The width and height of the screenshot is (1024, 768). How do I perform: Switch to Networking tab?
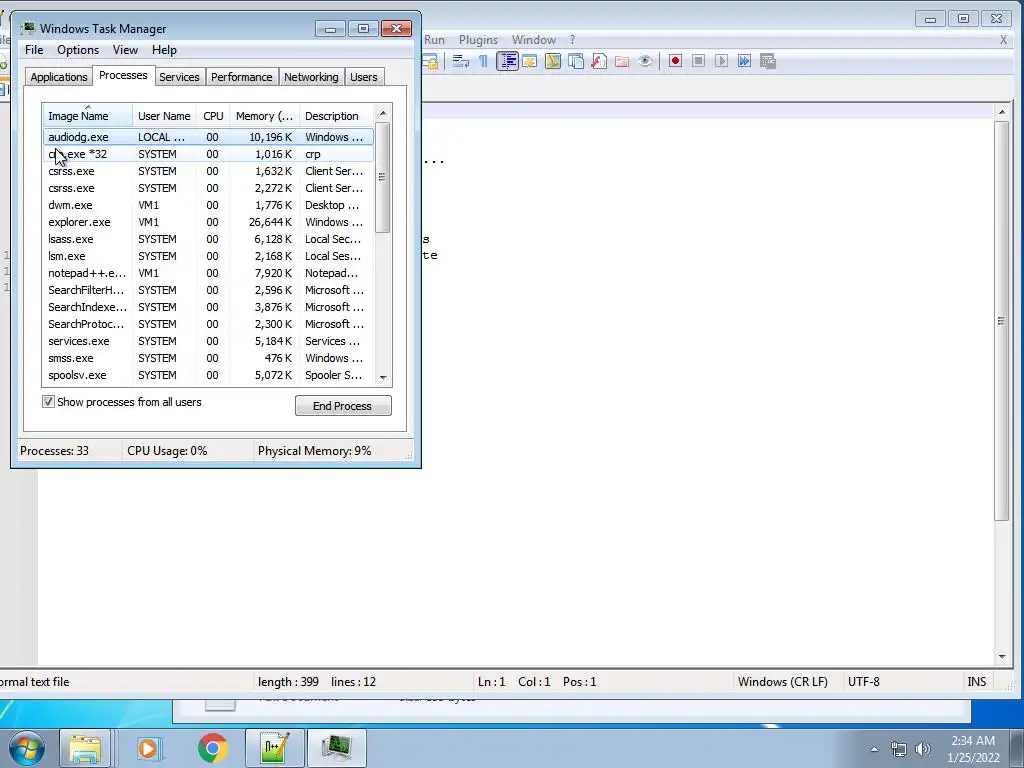311,77
